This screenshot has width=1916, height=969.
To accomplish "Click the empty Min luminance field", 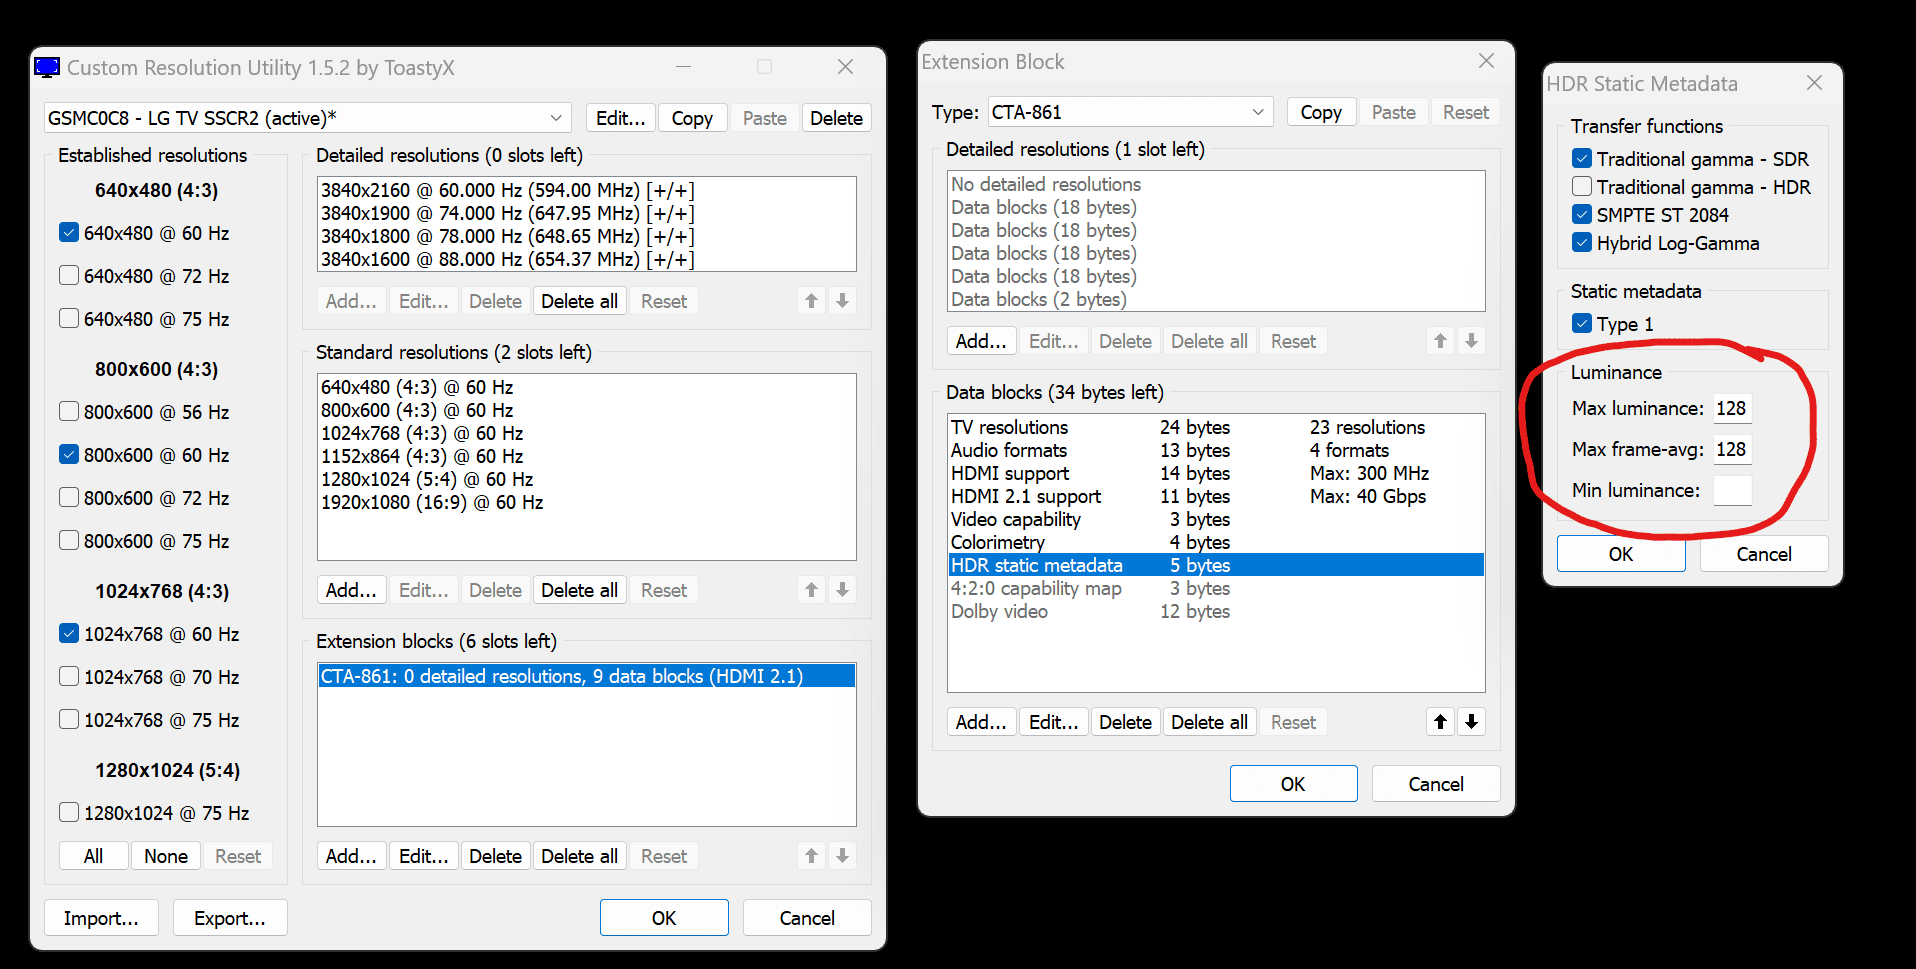I will 1732,490.
